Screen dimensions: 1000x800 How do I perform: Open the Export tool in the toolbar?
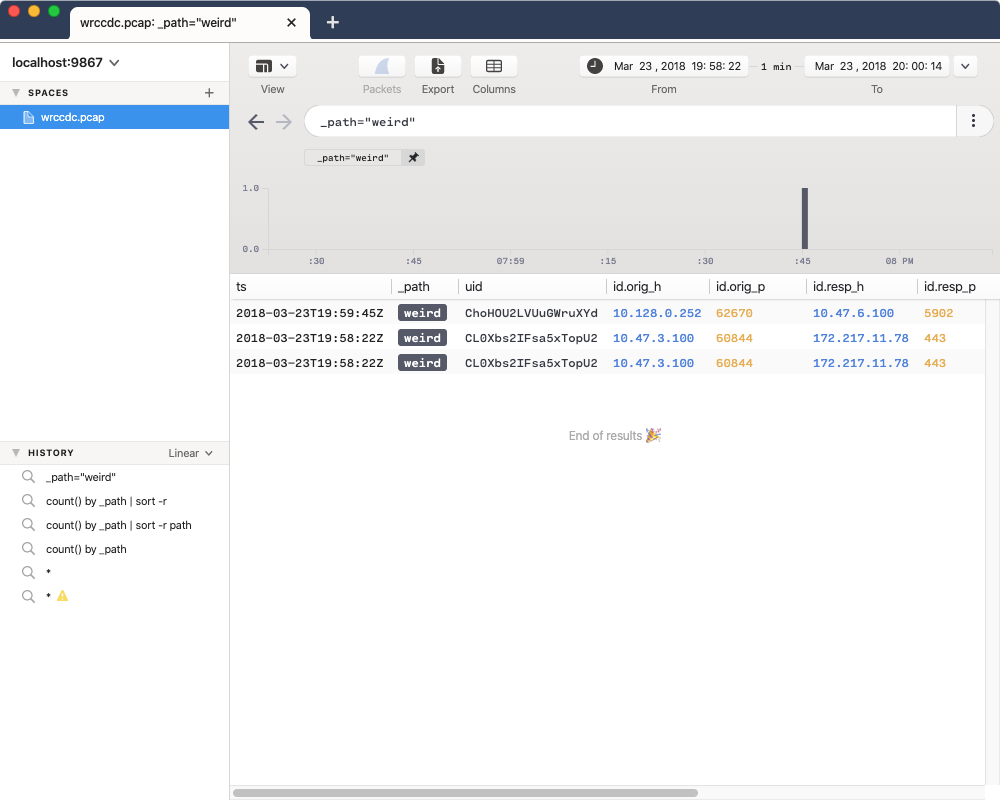pos(437,66)
